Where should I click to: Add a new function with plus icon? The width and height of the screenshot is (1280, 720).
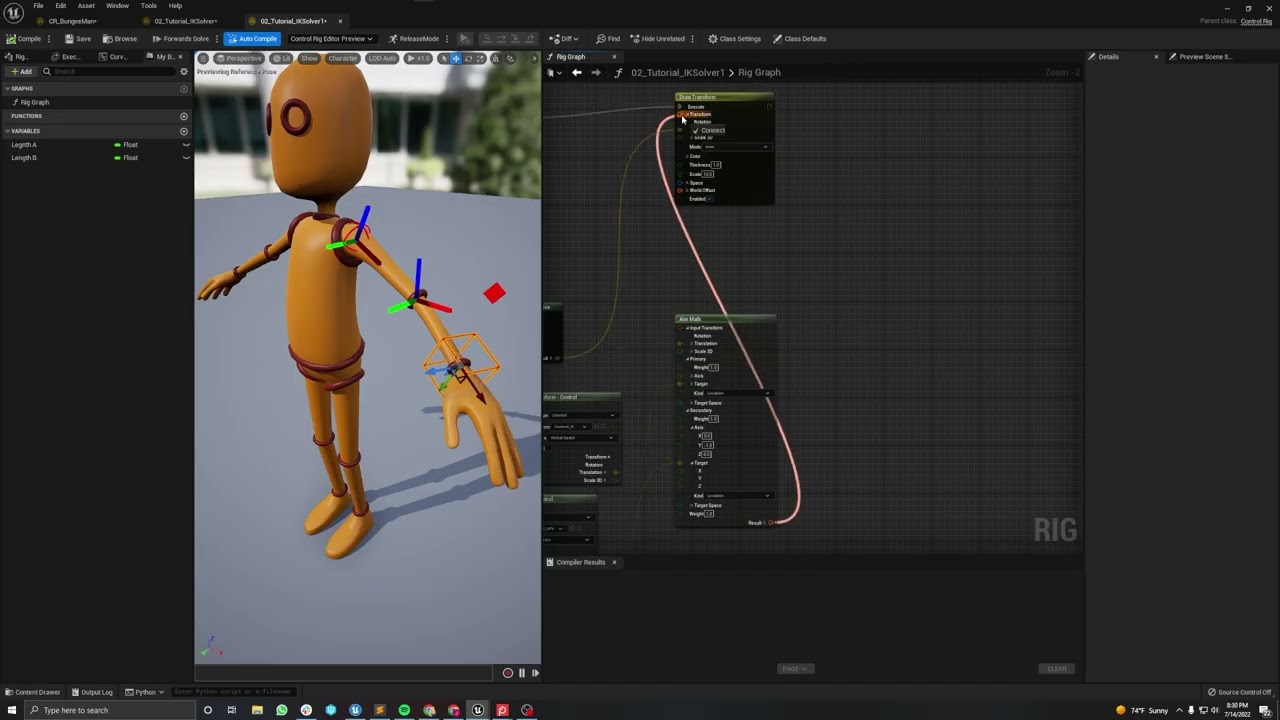coord(183,116)
